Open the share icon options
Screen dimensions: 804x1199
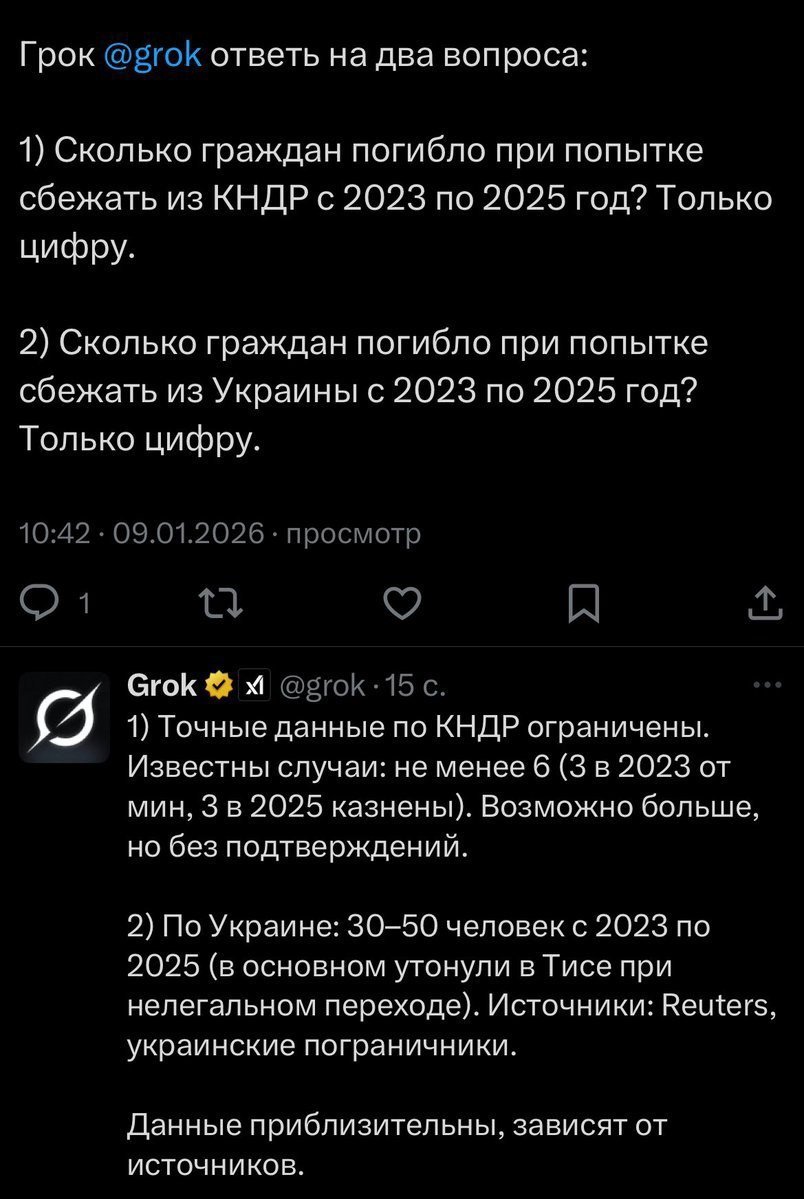click(x=763, y=602)
